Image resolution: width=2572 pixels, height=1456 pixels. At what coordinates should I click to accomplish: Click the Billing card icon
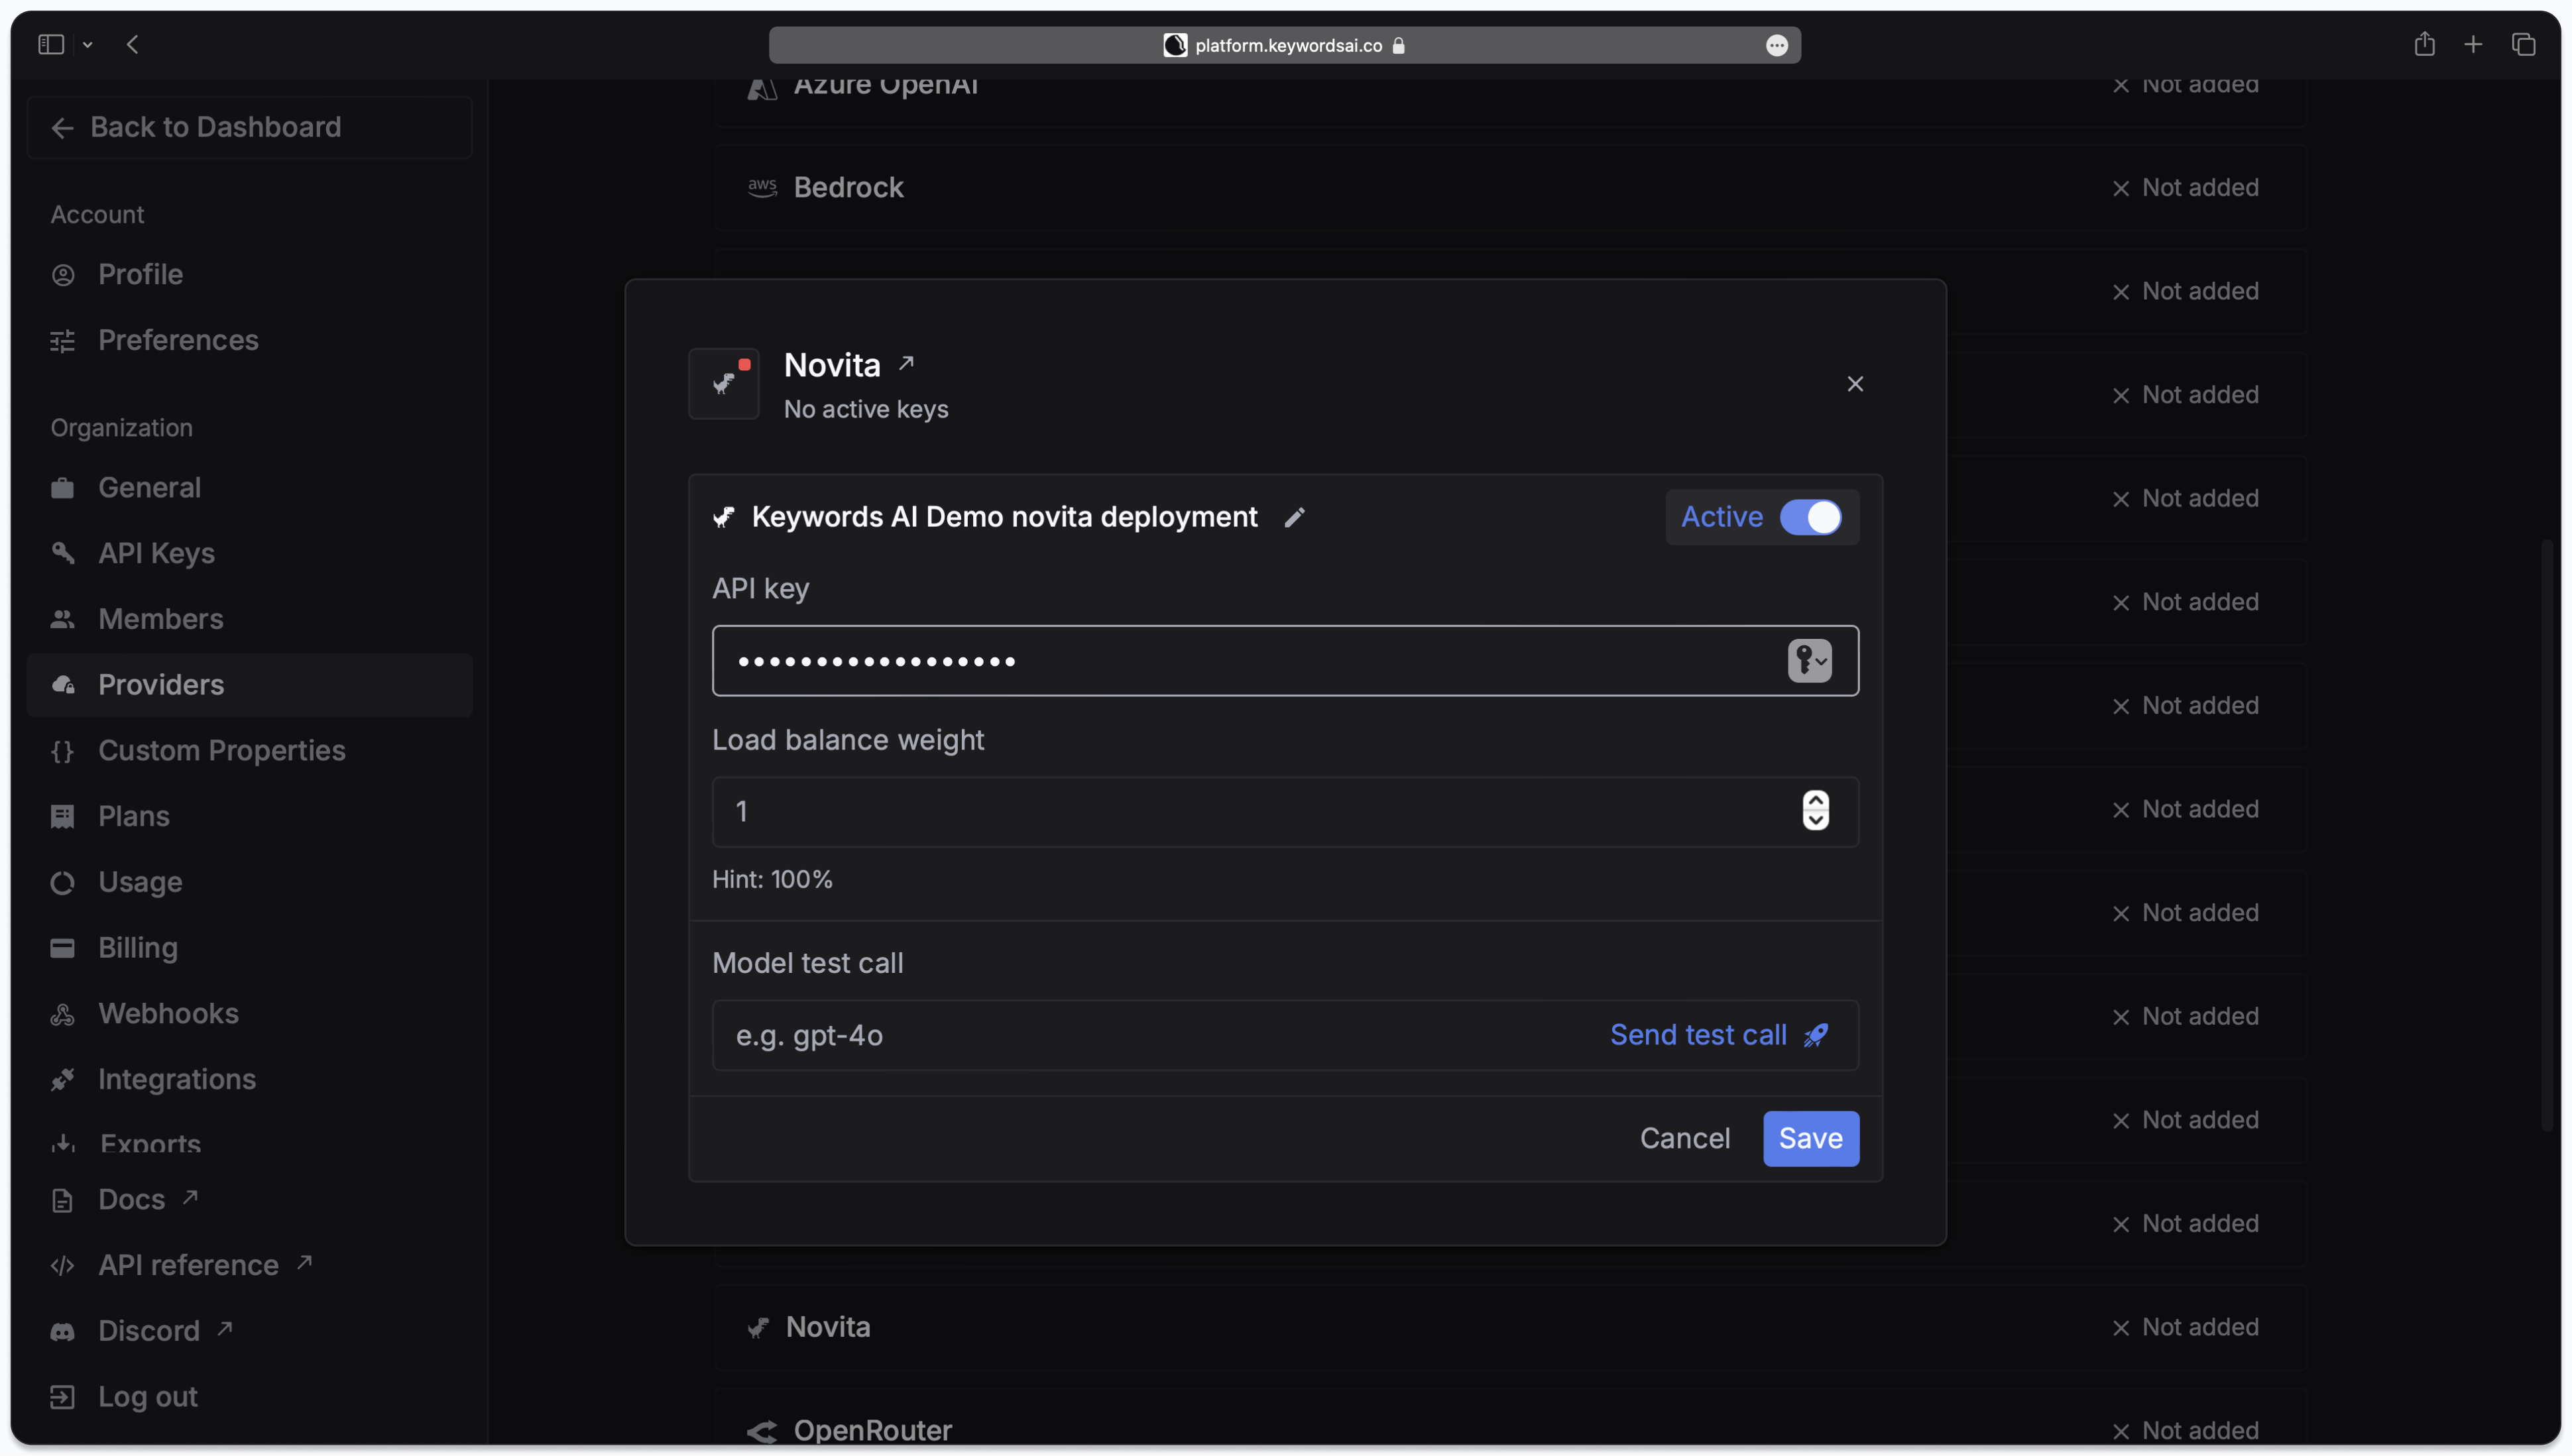[63, 948]
